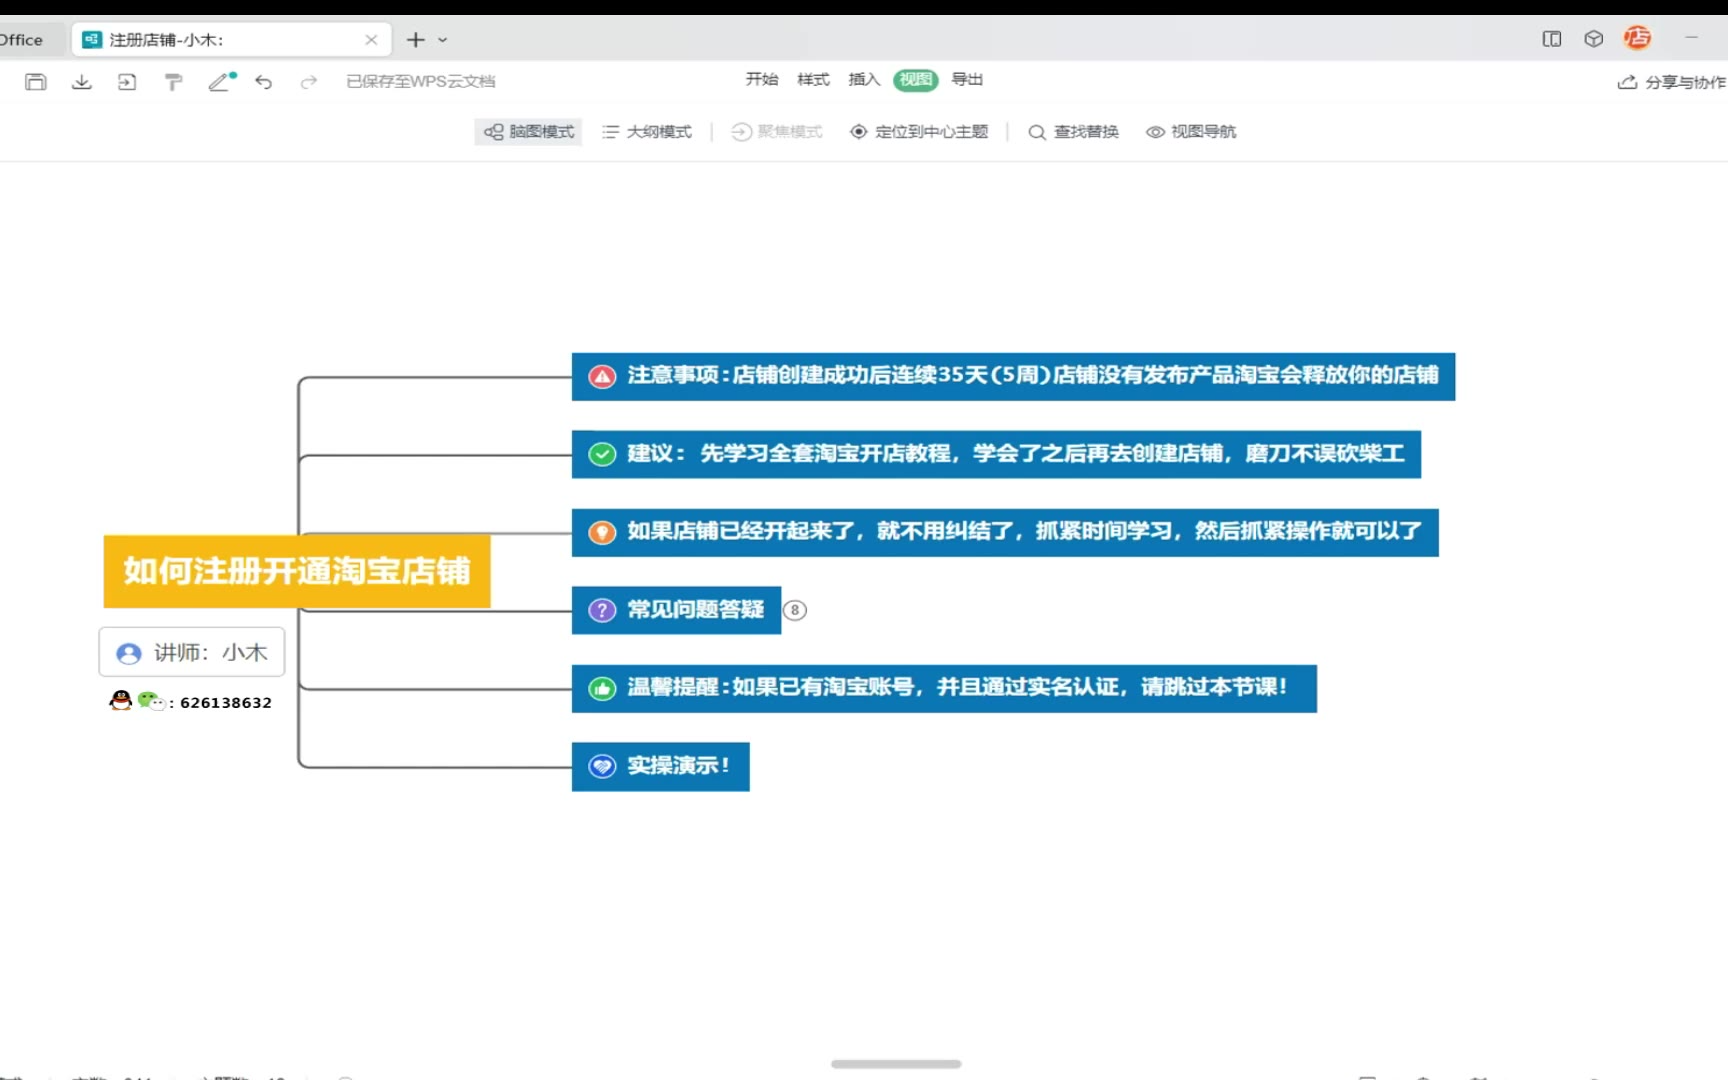Click the 注册店铺-小木 document tab
Screen dimensions: 1728x1080
[232, 40]
